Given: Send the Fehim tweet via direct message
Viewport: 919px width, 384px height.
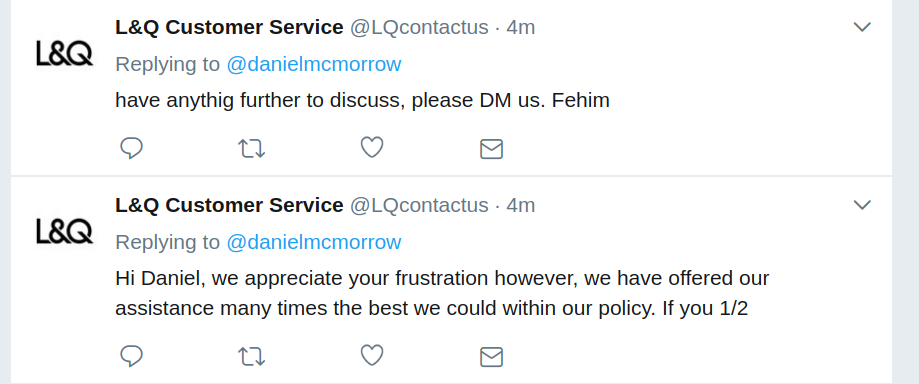Looking at the screenshot, I should (491, 149).
